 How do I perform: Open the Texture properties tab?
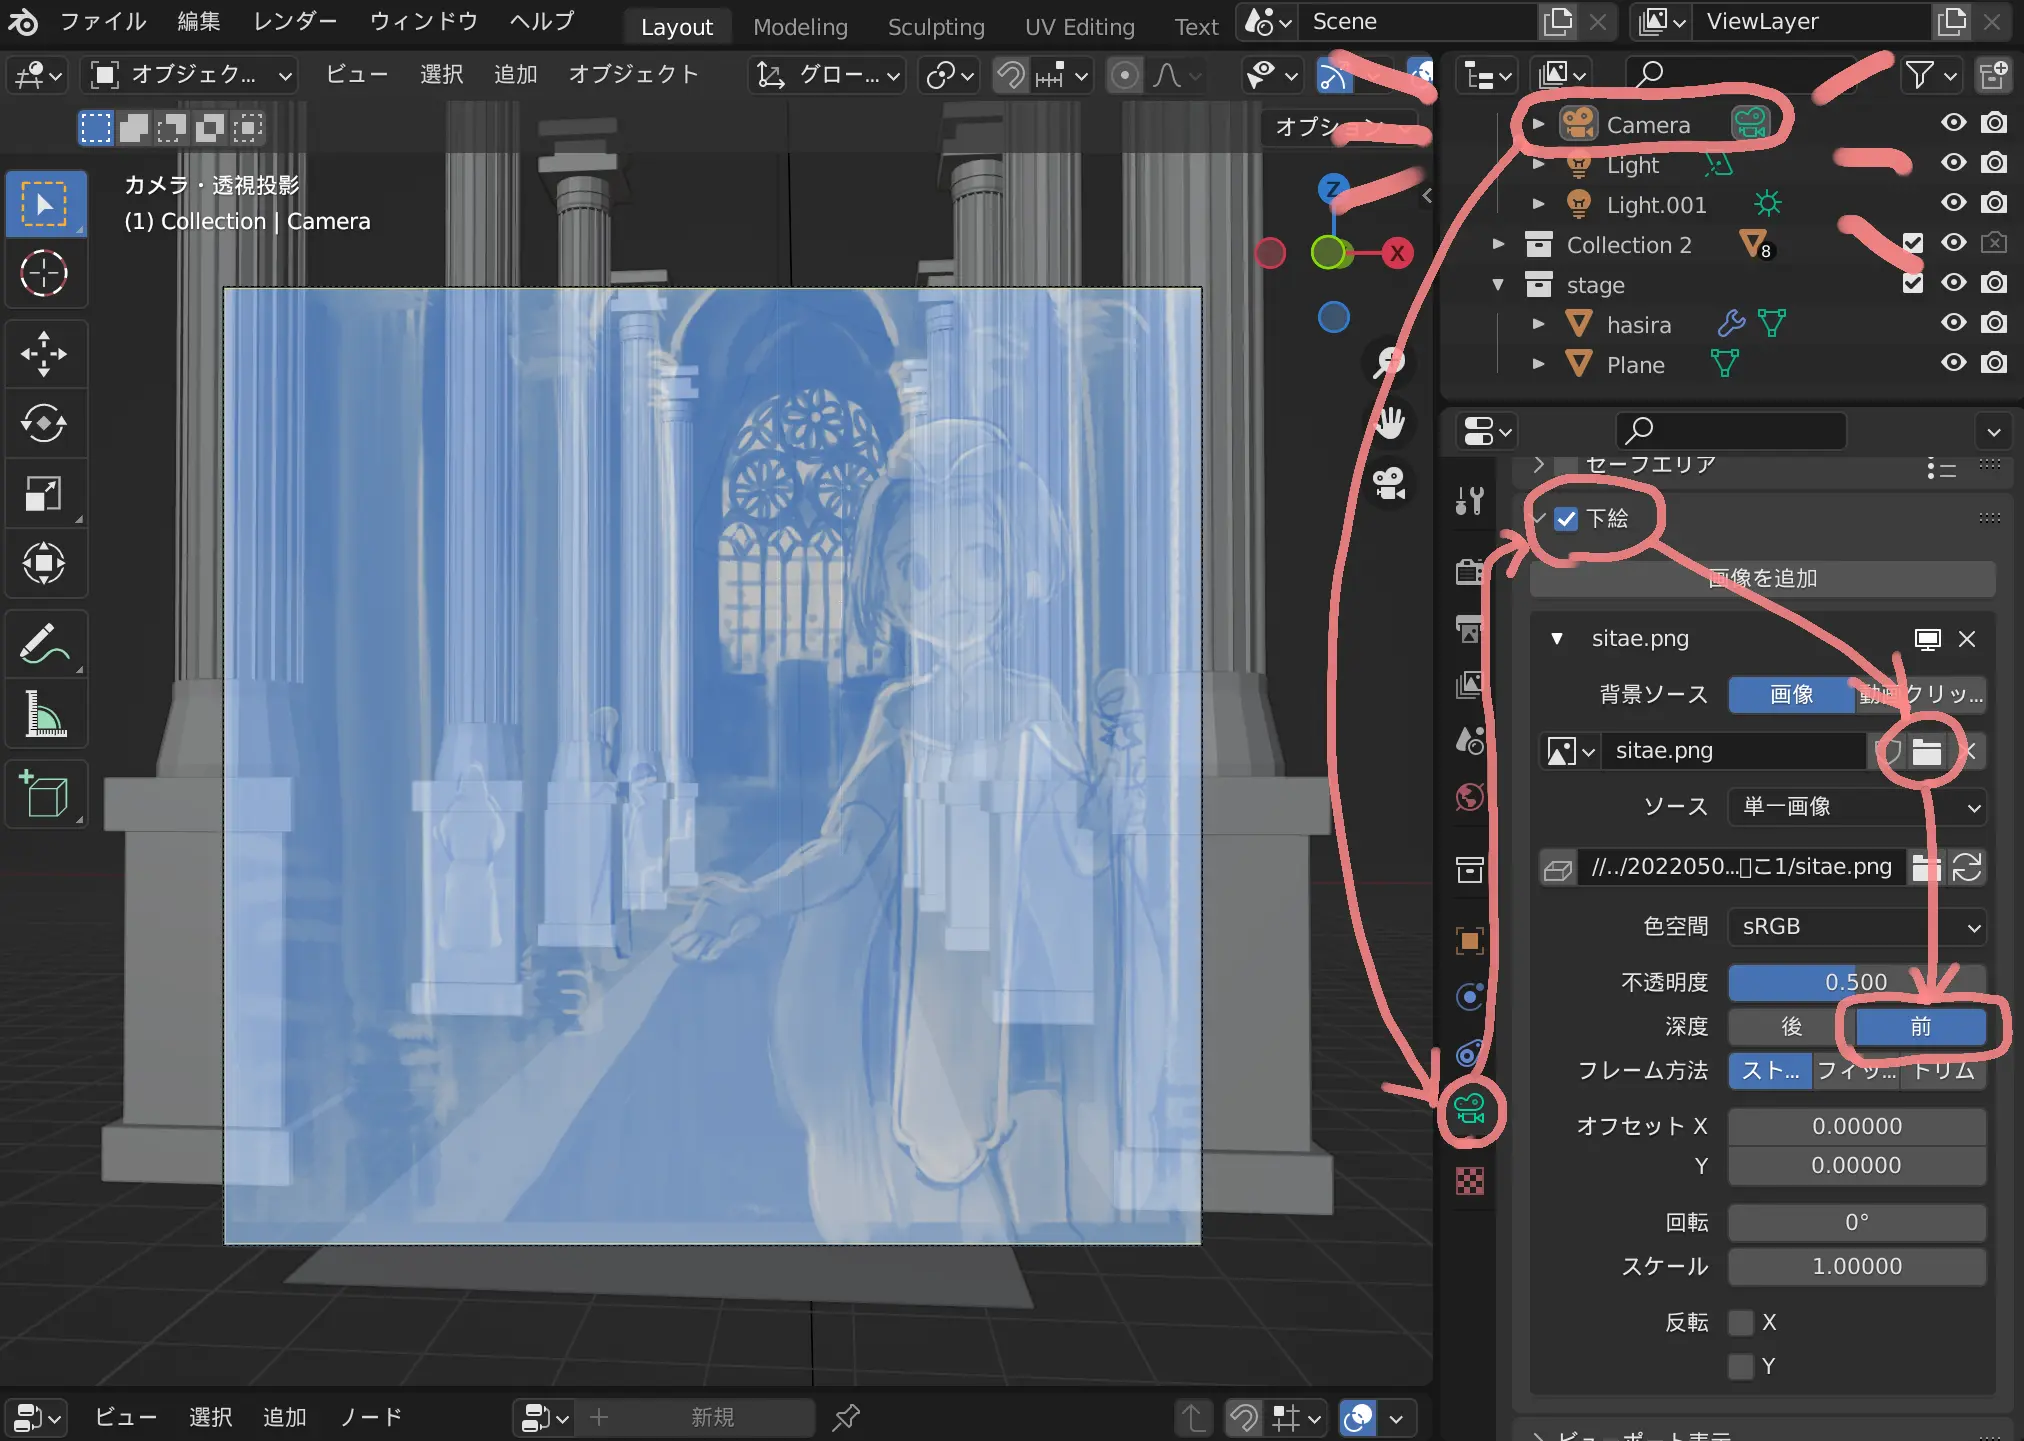pos(1470,1181)
